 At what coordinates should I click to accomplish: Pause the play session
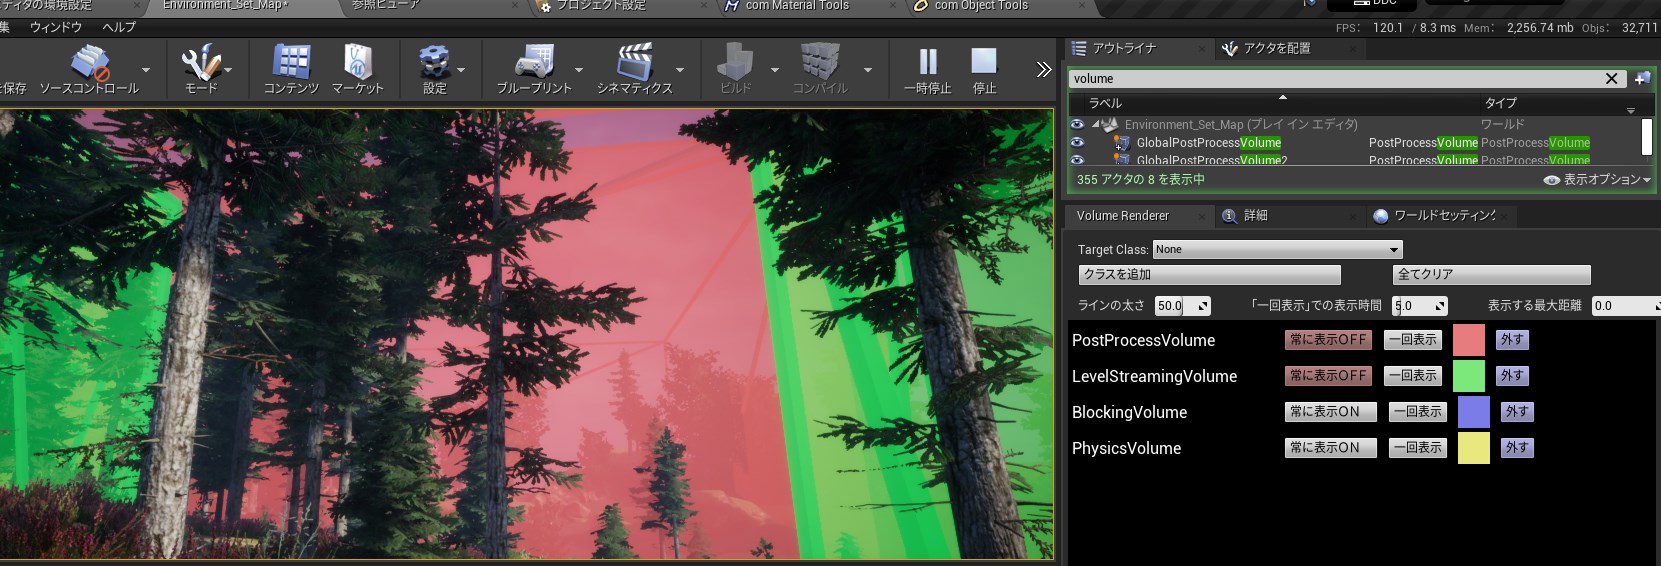[927, 65]
